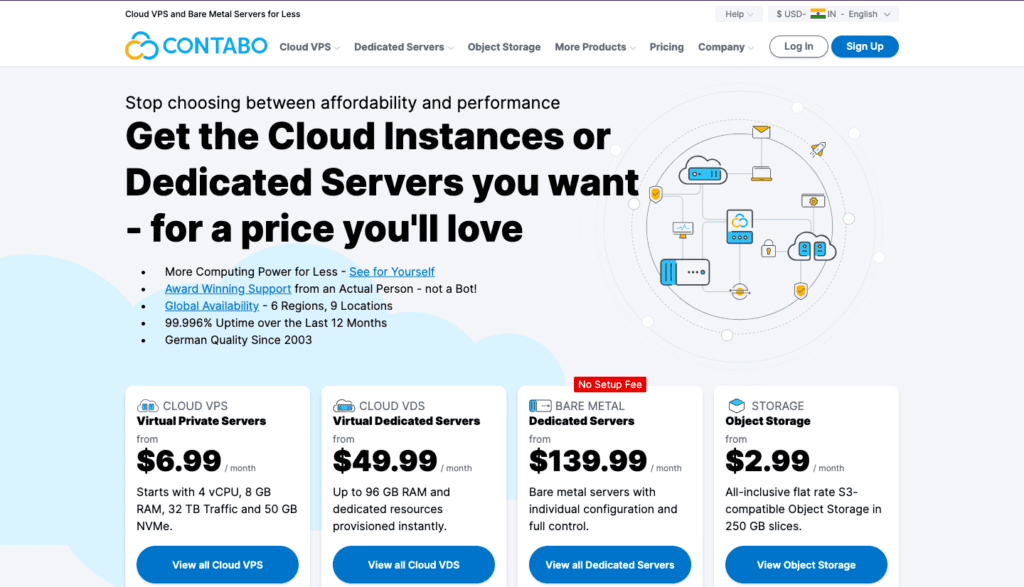This screenshot has height=587, width=1024.
Task: Expand the Cloud VPS nav menu
Action: point(310,47)
